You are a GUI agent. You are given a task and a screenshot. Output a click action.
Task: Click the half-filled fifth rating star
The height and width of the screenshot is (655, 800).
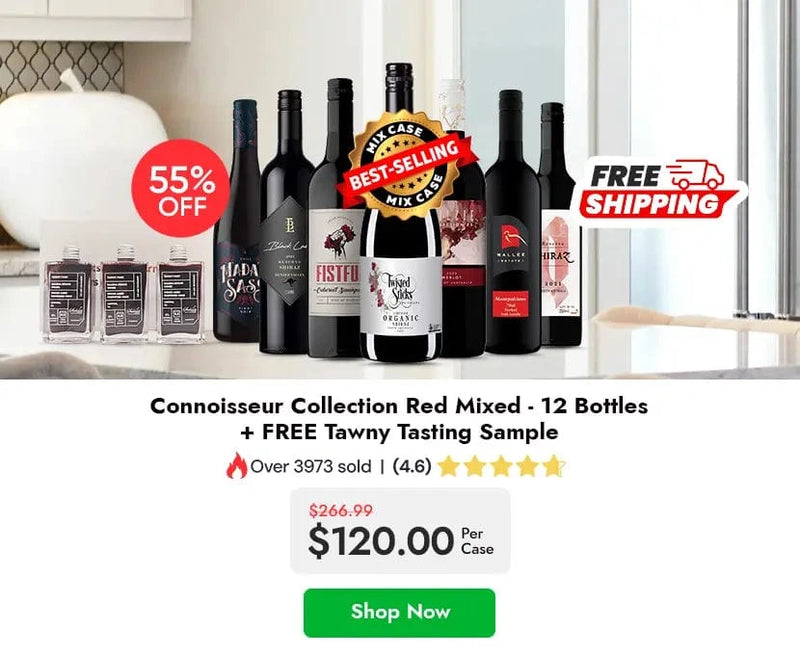pos(553,466)
